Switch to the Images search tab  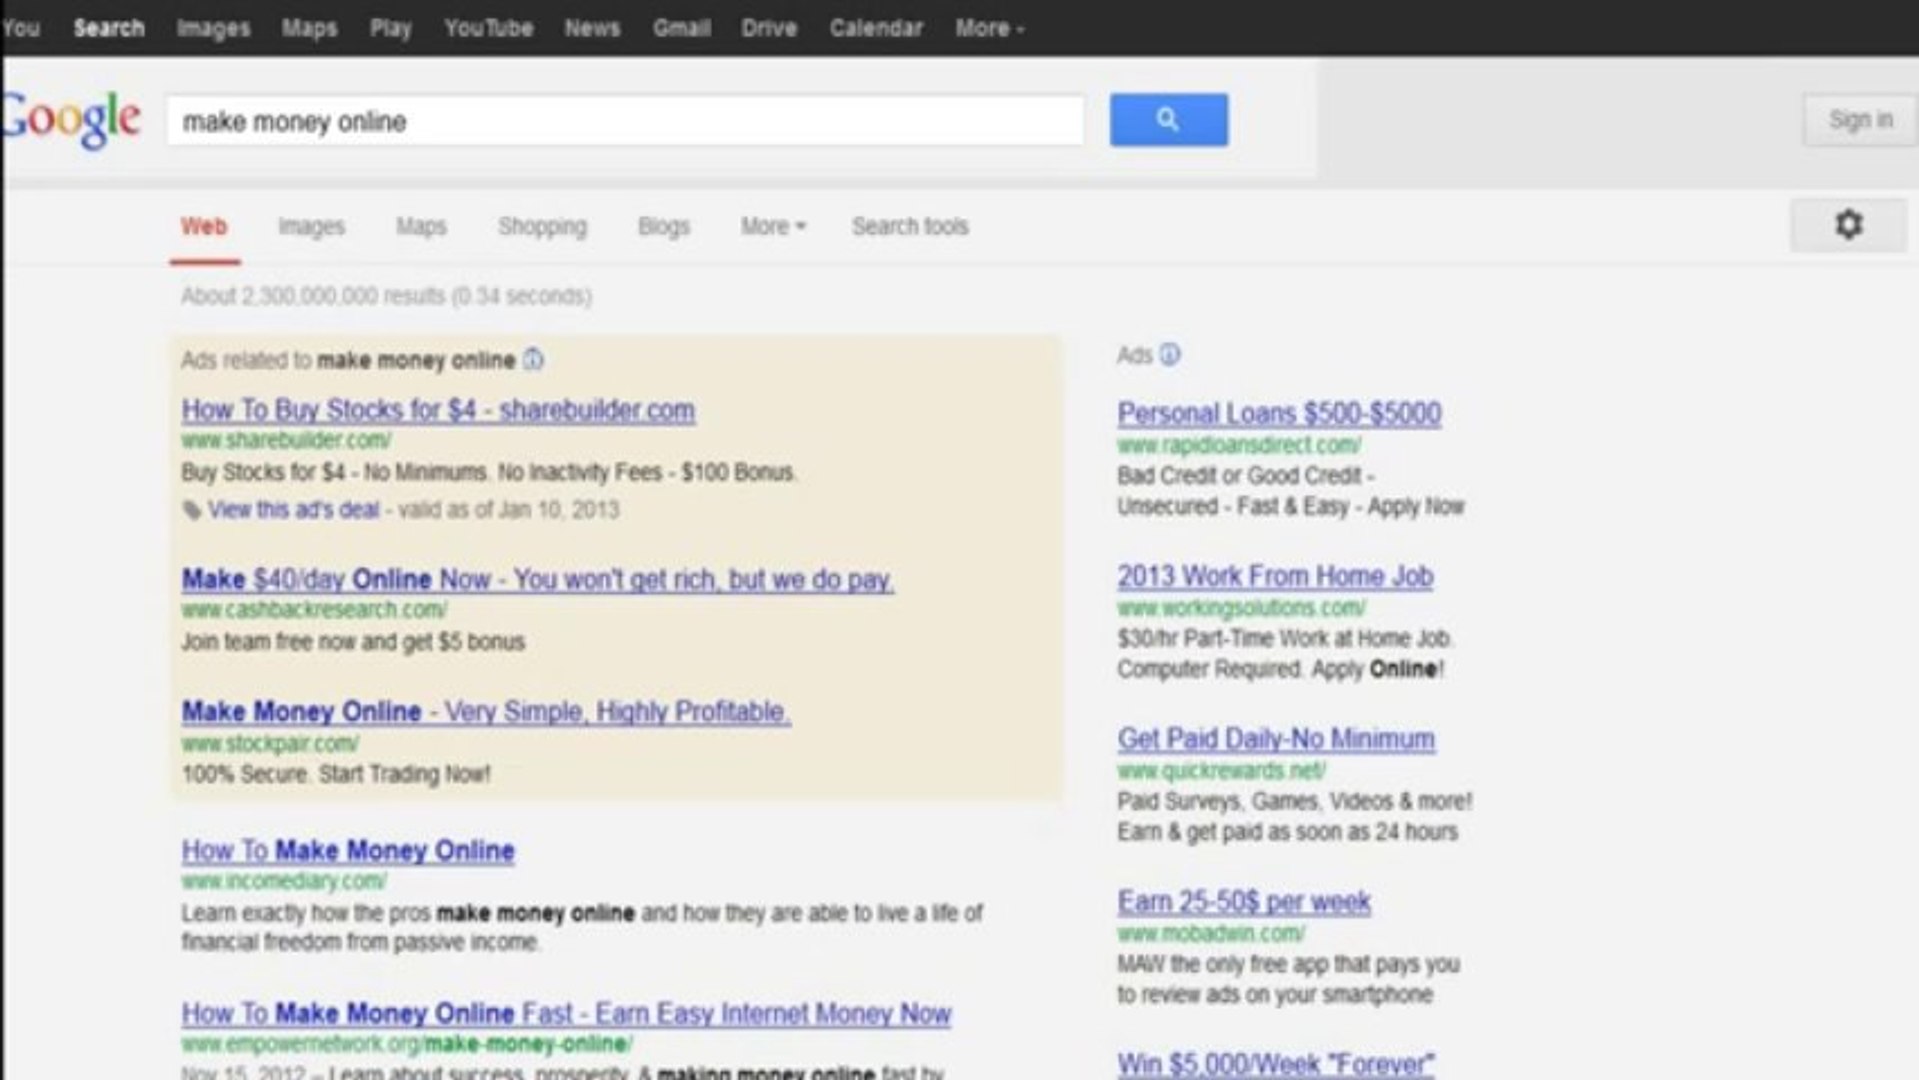(x=311, y=226)
